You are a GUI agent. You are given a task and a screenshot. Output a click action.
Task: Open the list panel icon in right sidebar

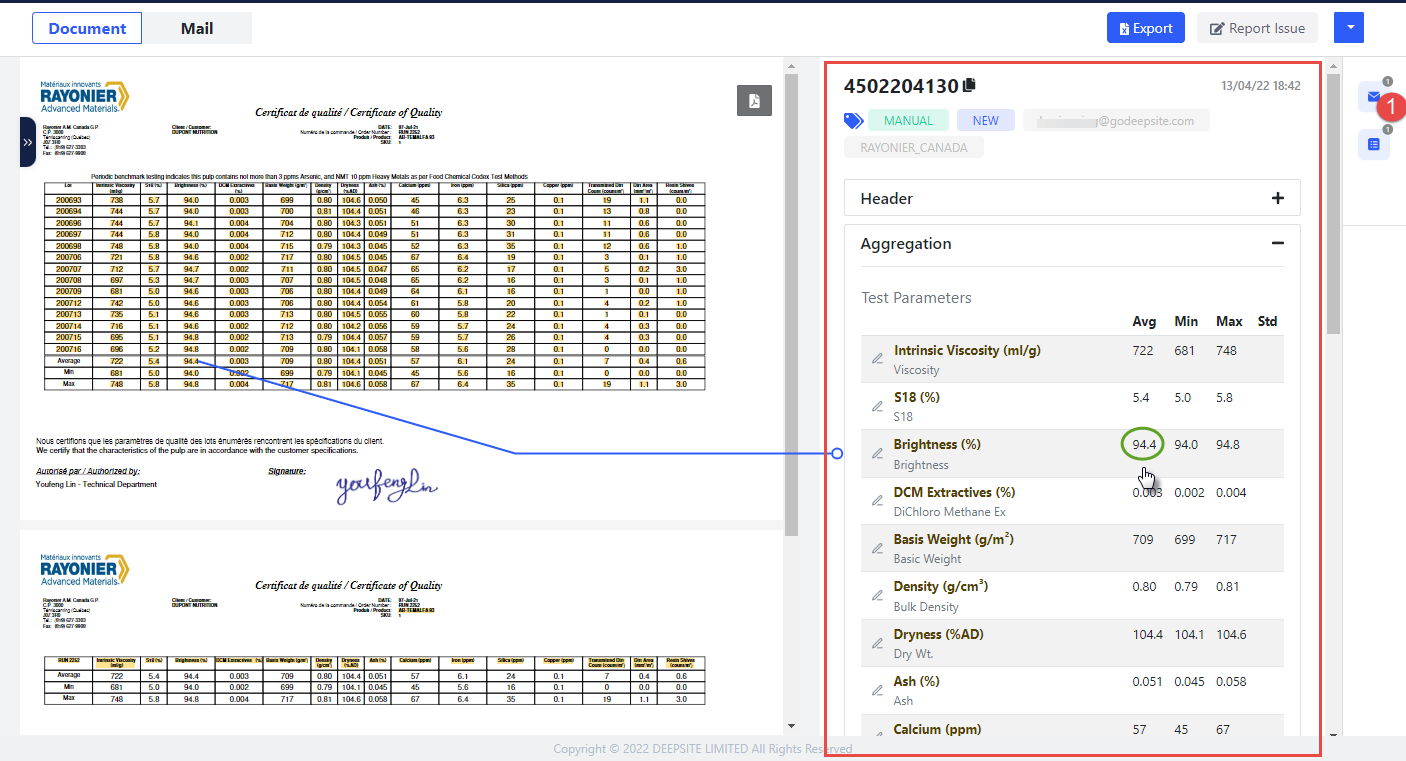pyautogui.click(x=1373, y=145)
